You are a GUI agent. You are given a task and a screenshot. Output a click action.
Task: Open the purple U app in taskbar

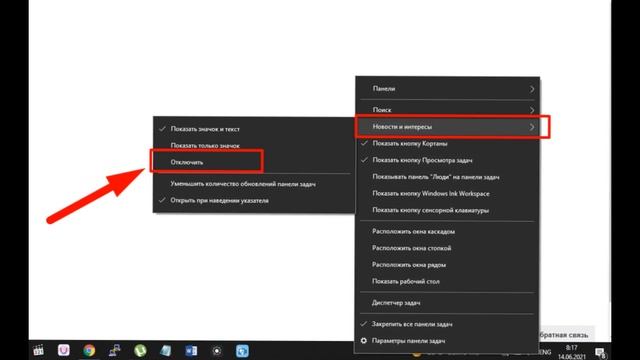point(64,350)
